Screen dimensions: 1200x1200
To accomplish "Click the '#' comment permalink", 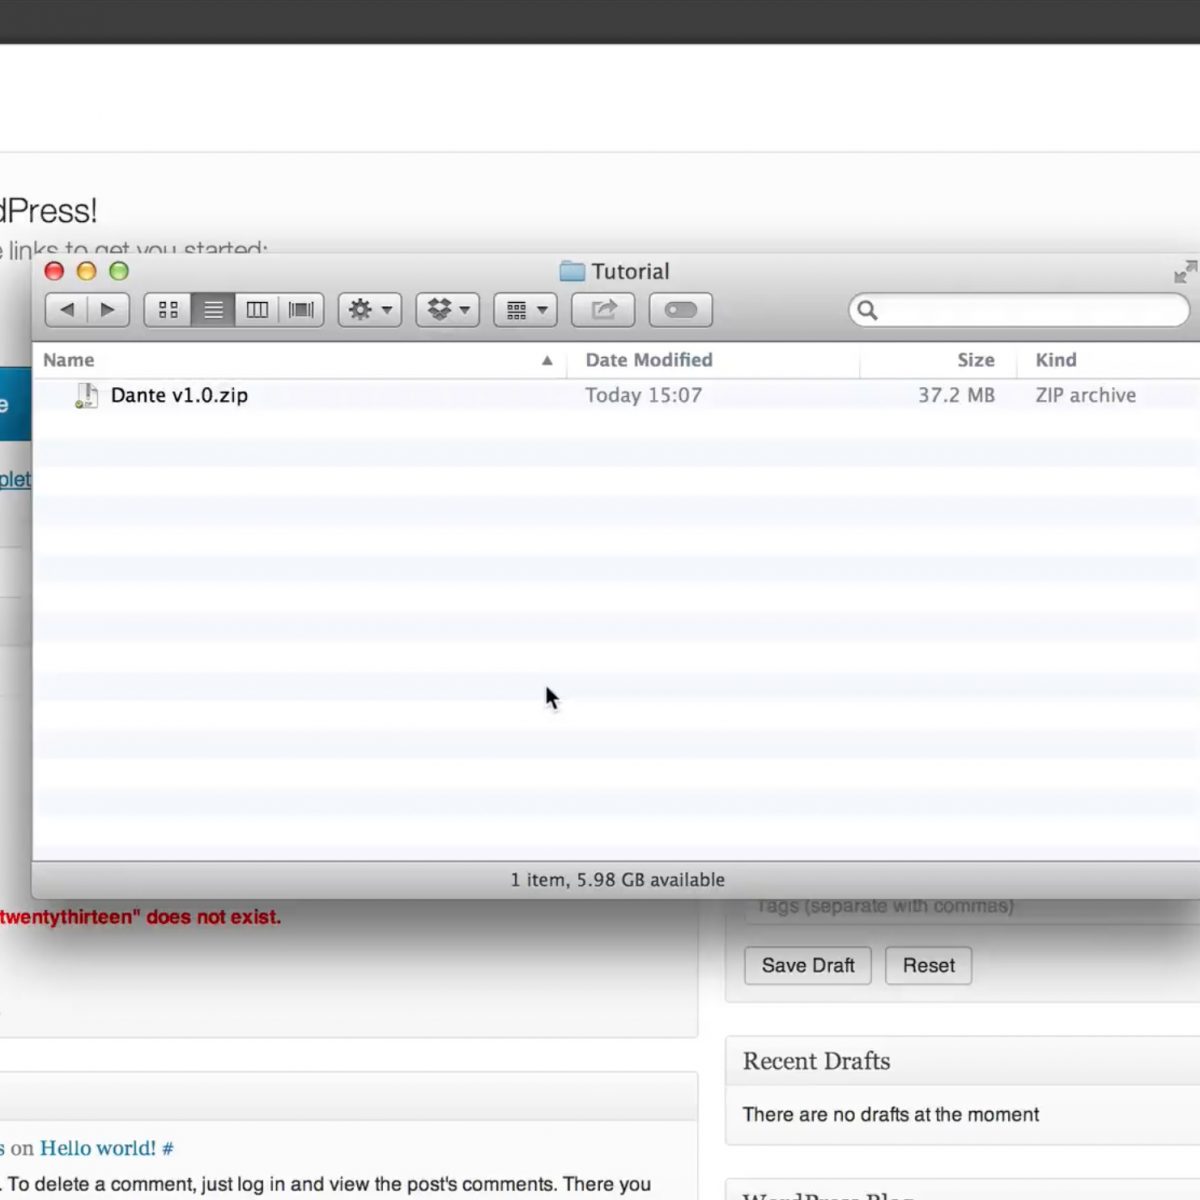I will click(x=167, y=1149).
